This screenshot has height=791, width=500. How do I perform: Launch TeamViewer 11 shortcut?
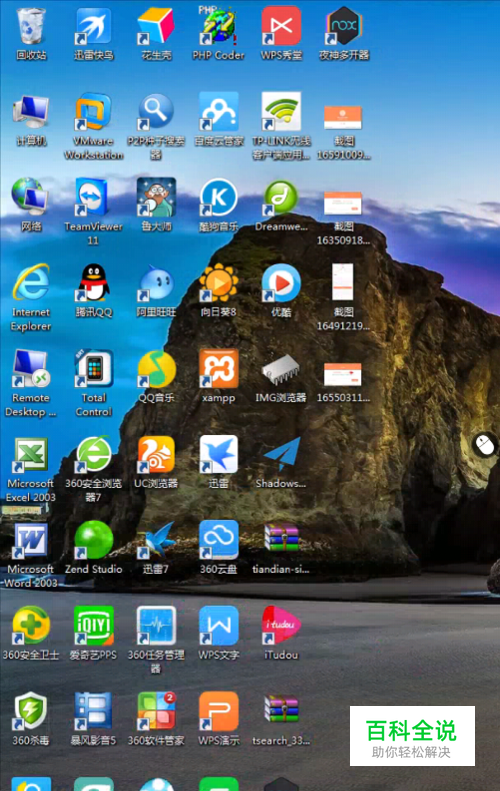click(x=93, y=197)
